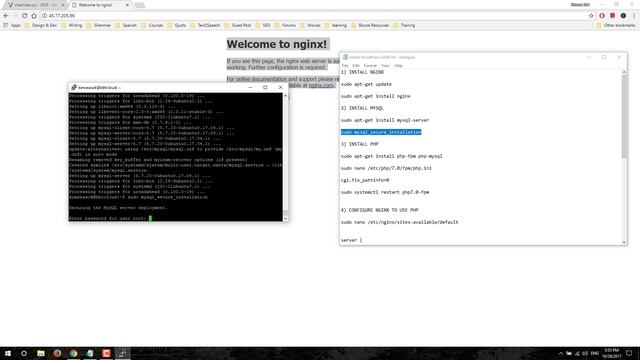Open Spanish bookmark folder

click(x=126, y=25)
